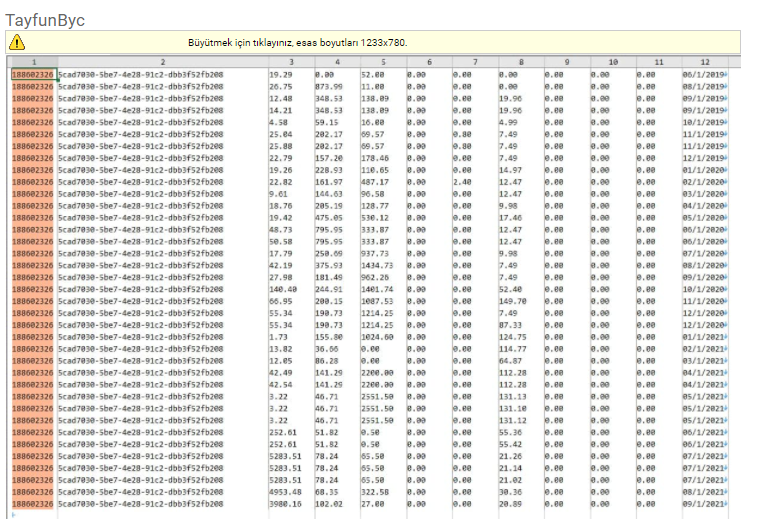This screenshot has width=762, height=526.
Task: Click cell with value 17.46
Action: 510,218
